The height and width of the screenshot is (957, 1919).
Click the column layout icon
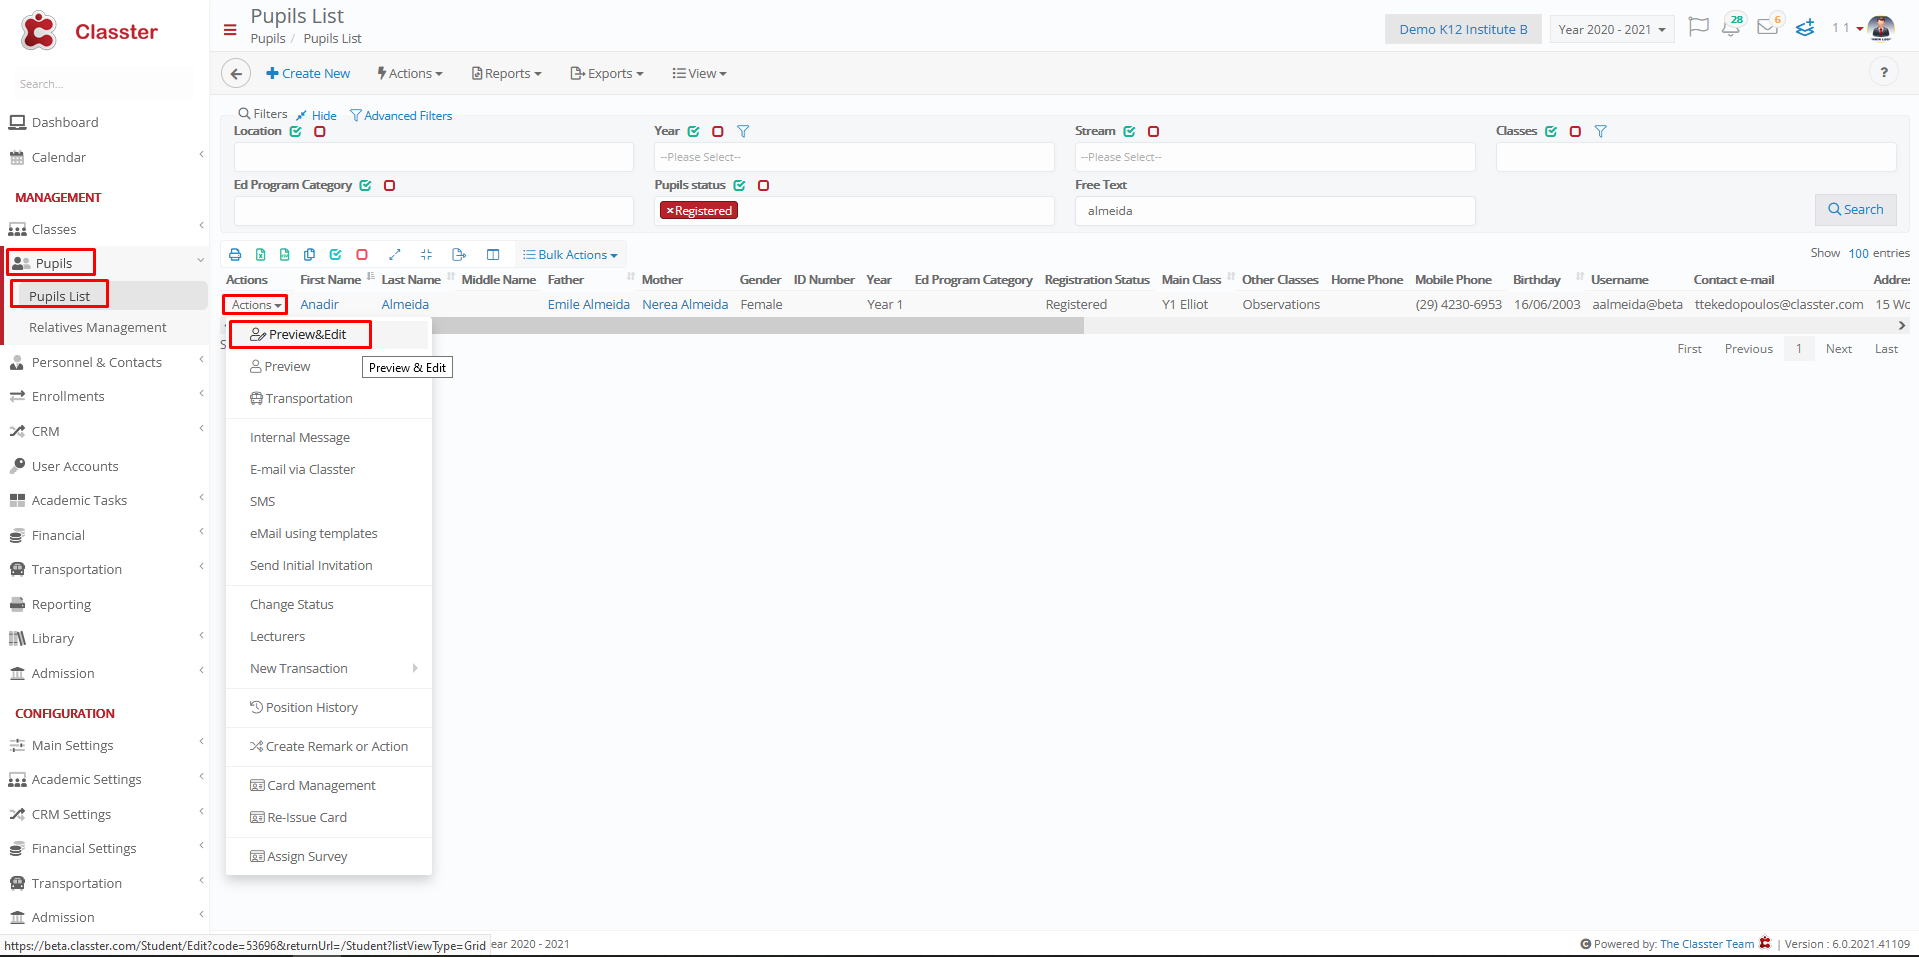click(x=493, y=255)
